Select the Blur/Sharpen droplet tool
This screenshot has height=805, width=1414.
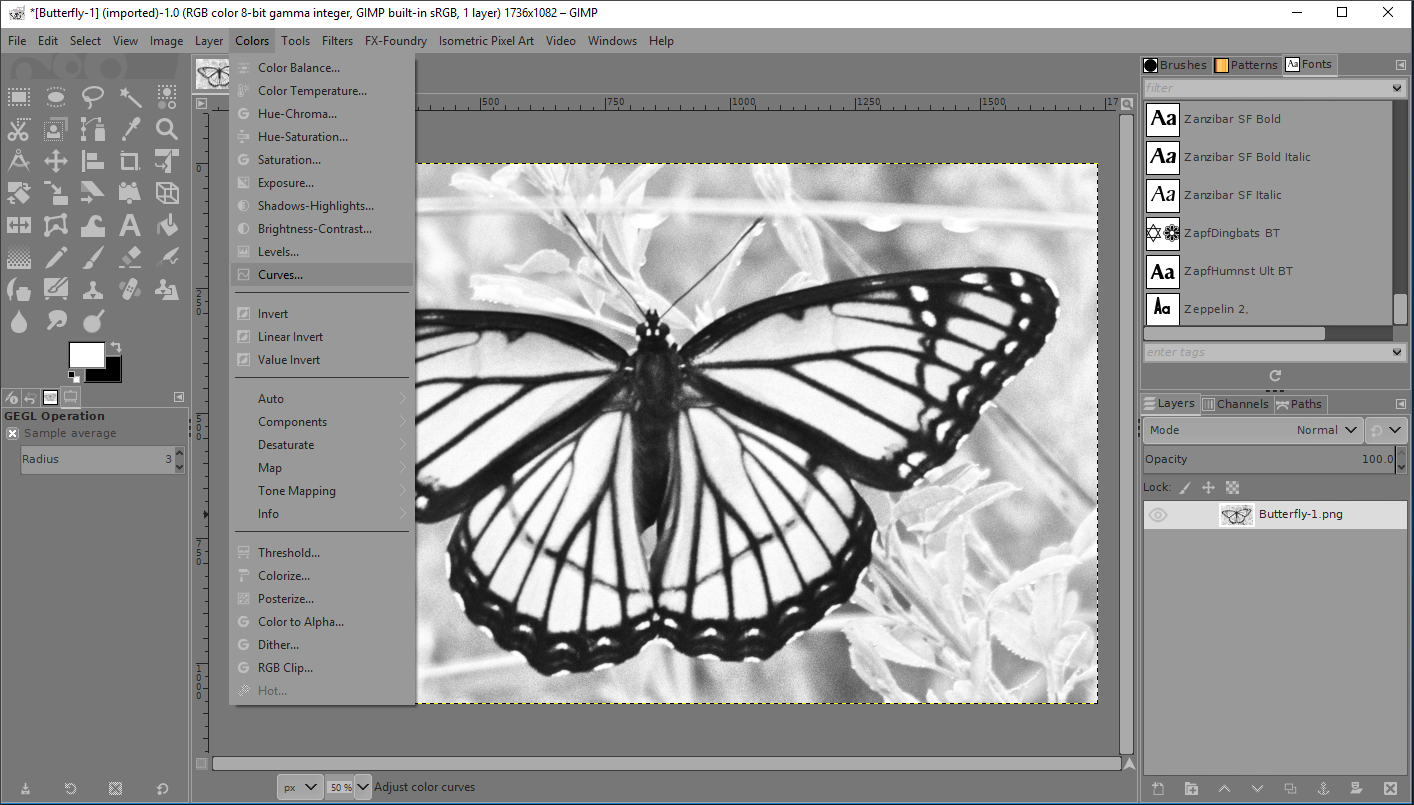coord(19,321)
